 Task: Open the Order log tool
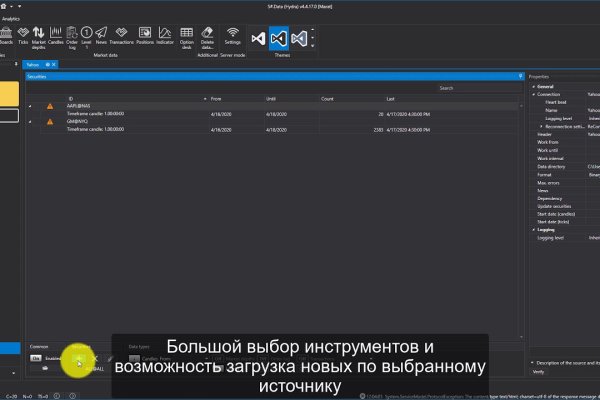click(x=72, y=38)
